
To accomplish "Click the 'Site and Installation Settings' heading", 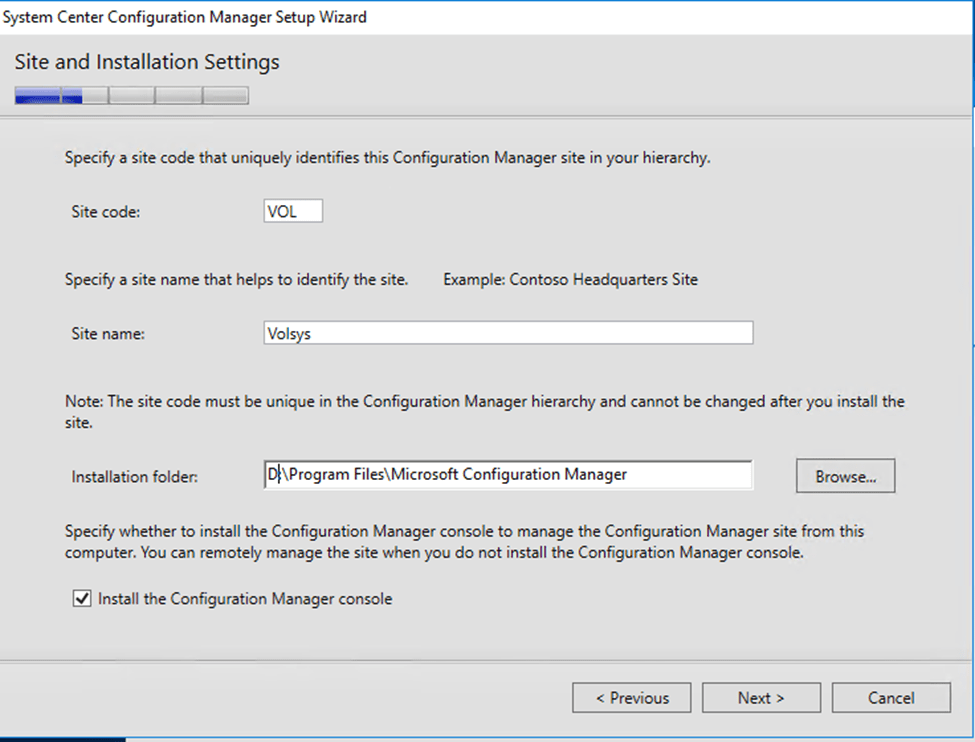I will (147, 62).
